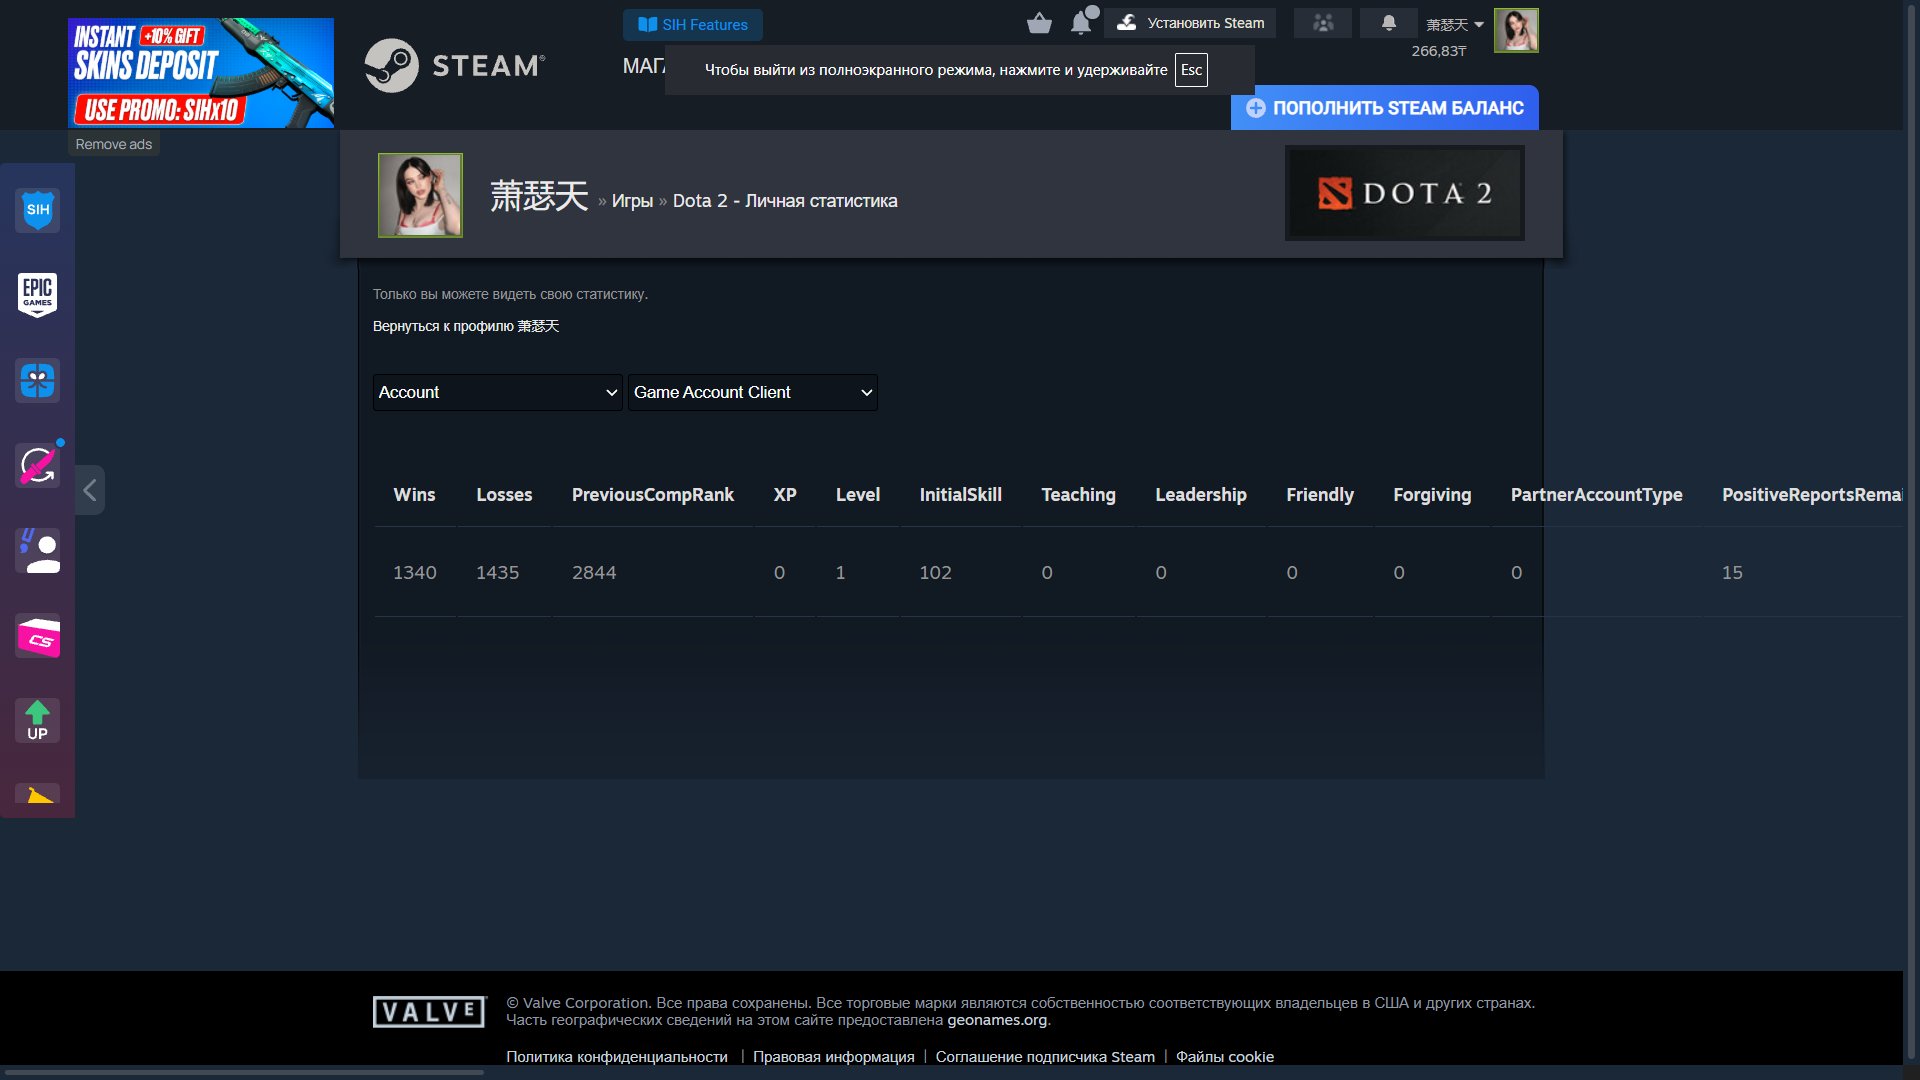
Task: Click the PartnerAccountType column header
Action: [1597, 495]
